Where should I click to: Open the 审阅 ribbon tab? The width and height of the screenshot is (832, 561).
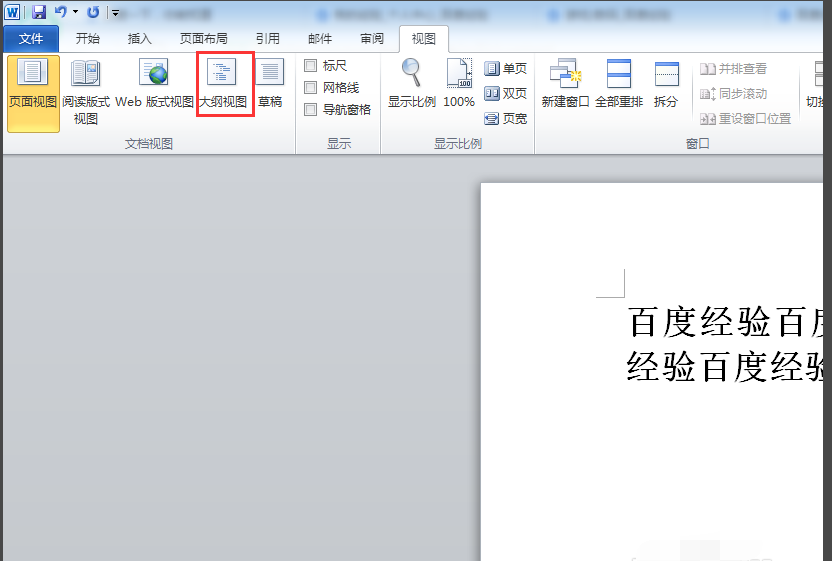(x=371, y=38)
